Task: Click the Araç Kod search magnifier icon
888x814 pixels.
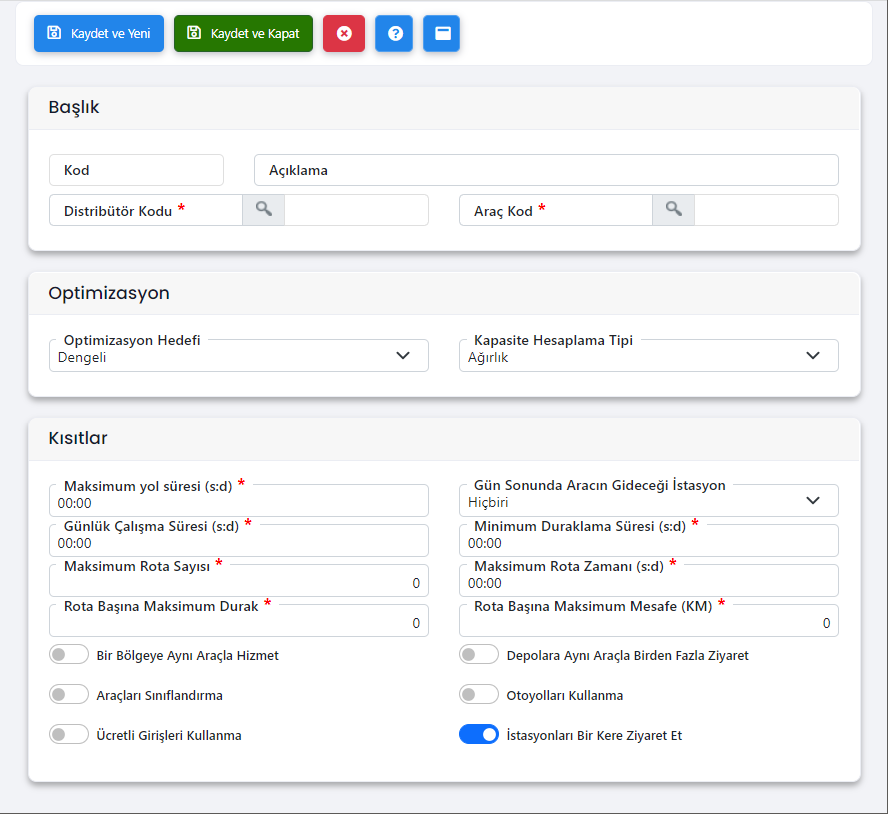Action: pyautogui.click(x=673, y=210)
